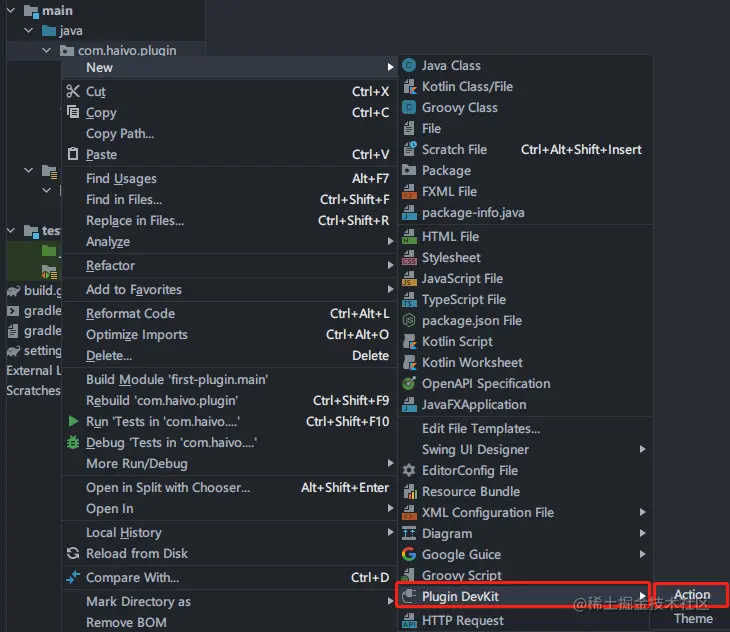Screen dimensions: 730x632
Task: Choose Delete... from context menu
Action: (x=229, y=355)
